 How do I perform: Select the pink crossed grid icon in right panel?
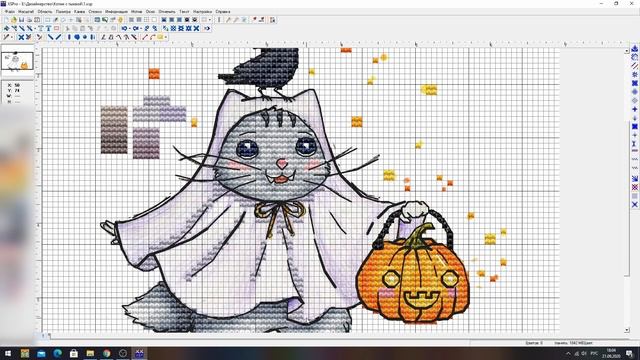[x=635, y=187]
